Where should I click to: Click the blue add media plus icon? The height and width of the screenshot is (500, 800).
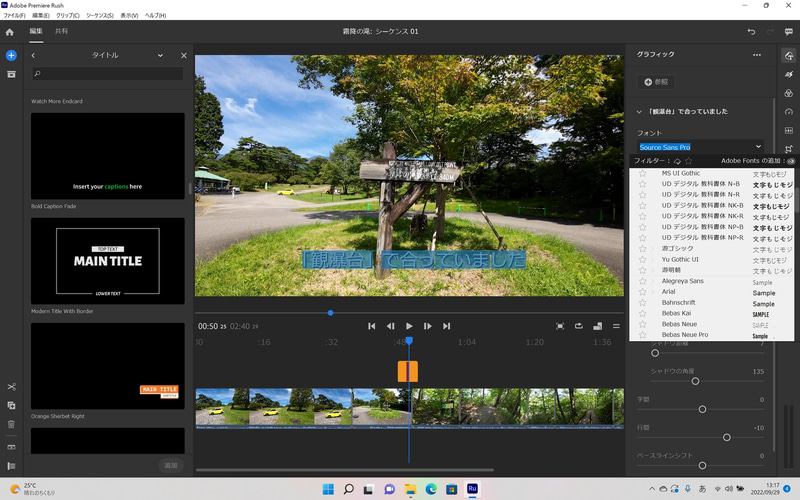pyautogui.click(x=11, y=56)
